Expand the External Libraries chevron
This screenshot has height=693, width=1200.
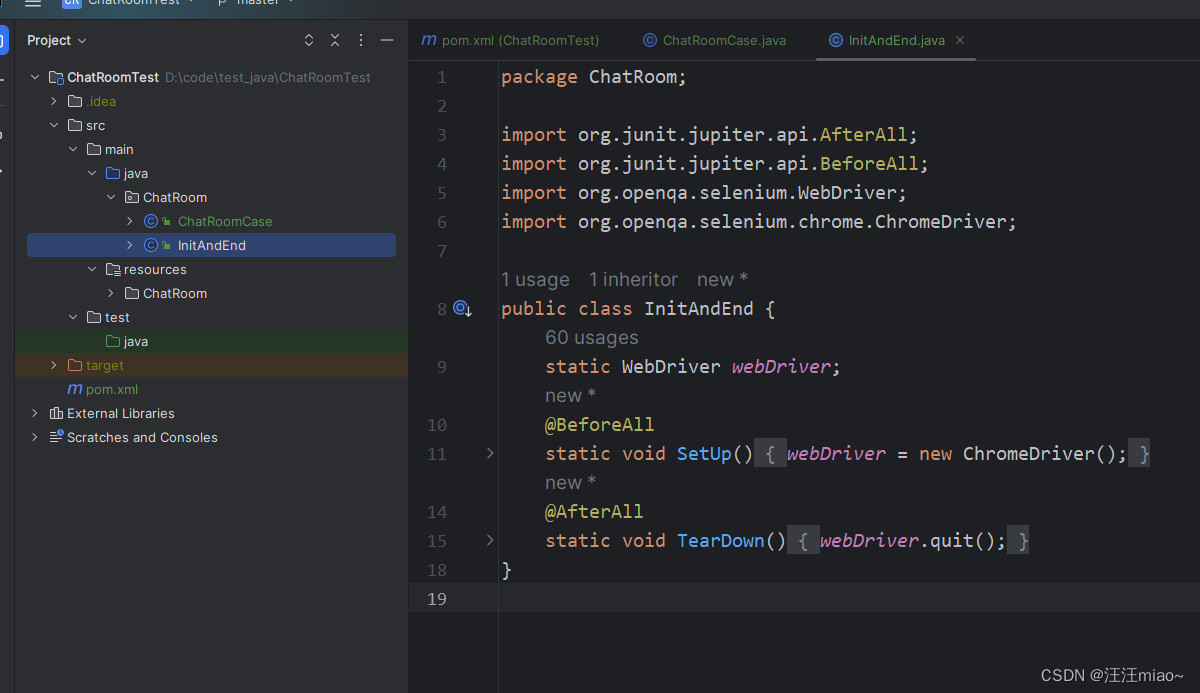35,413
